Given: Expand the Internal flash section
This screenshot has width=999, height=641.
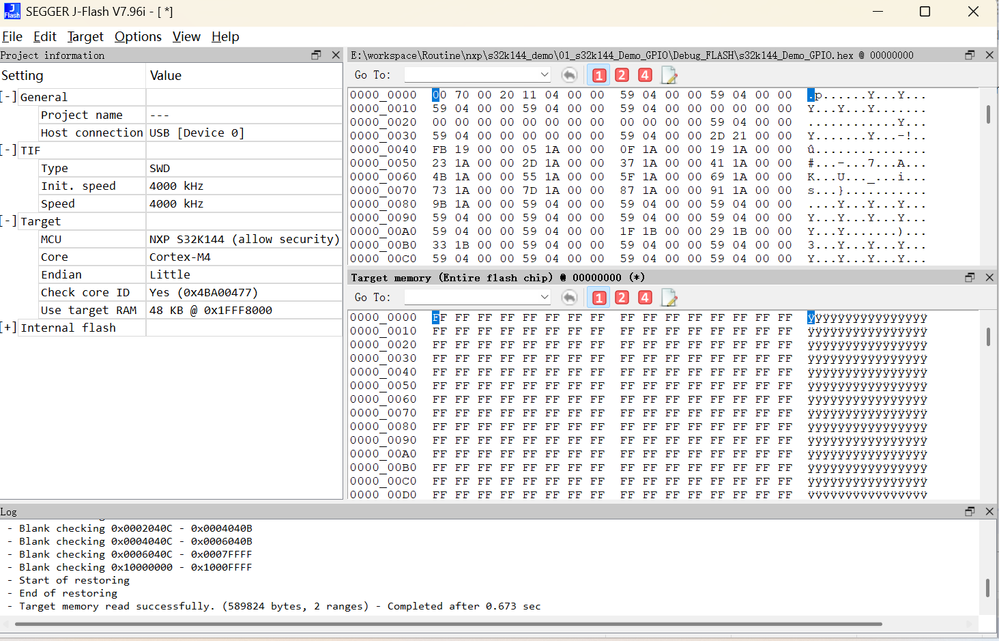Looking at the screenshot, I should point(8,328).
